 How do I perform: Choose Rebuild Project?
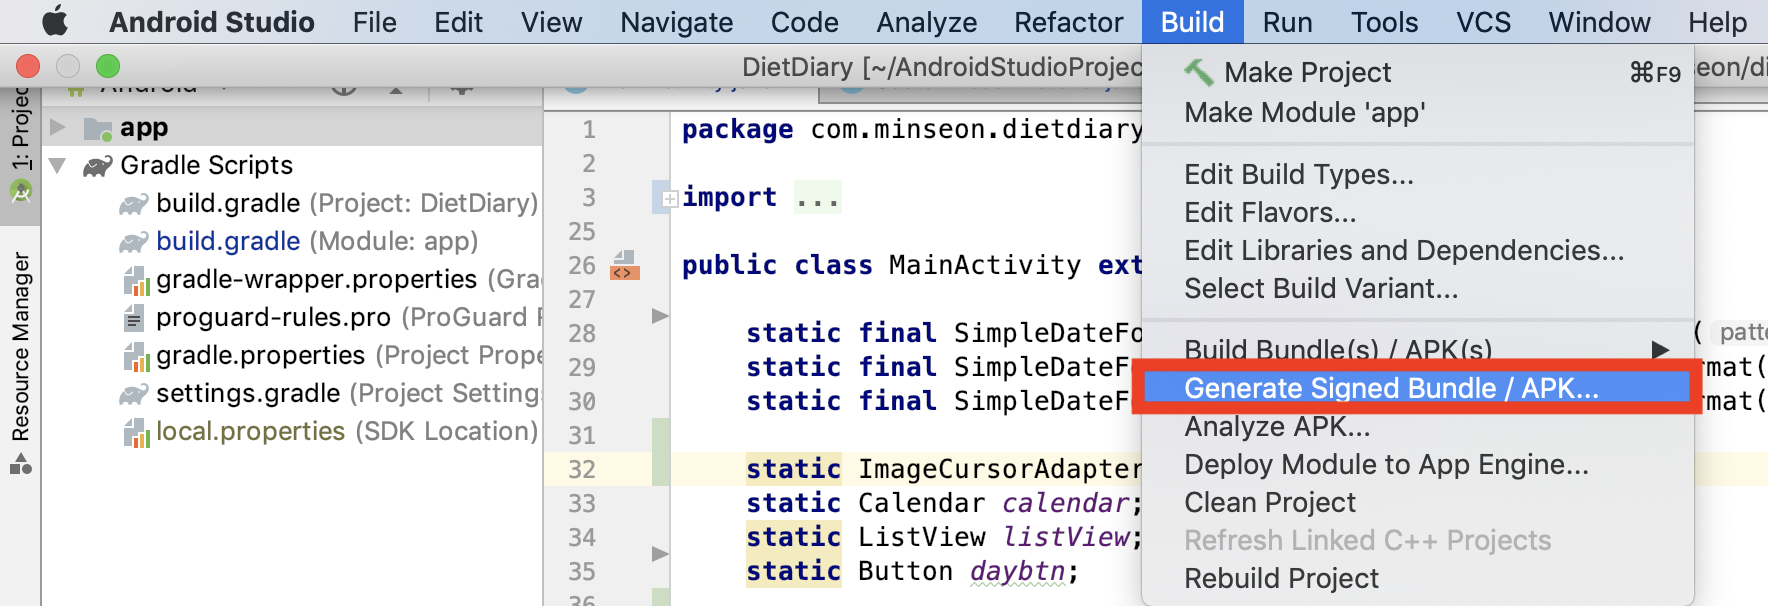[1418, 579]
